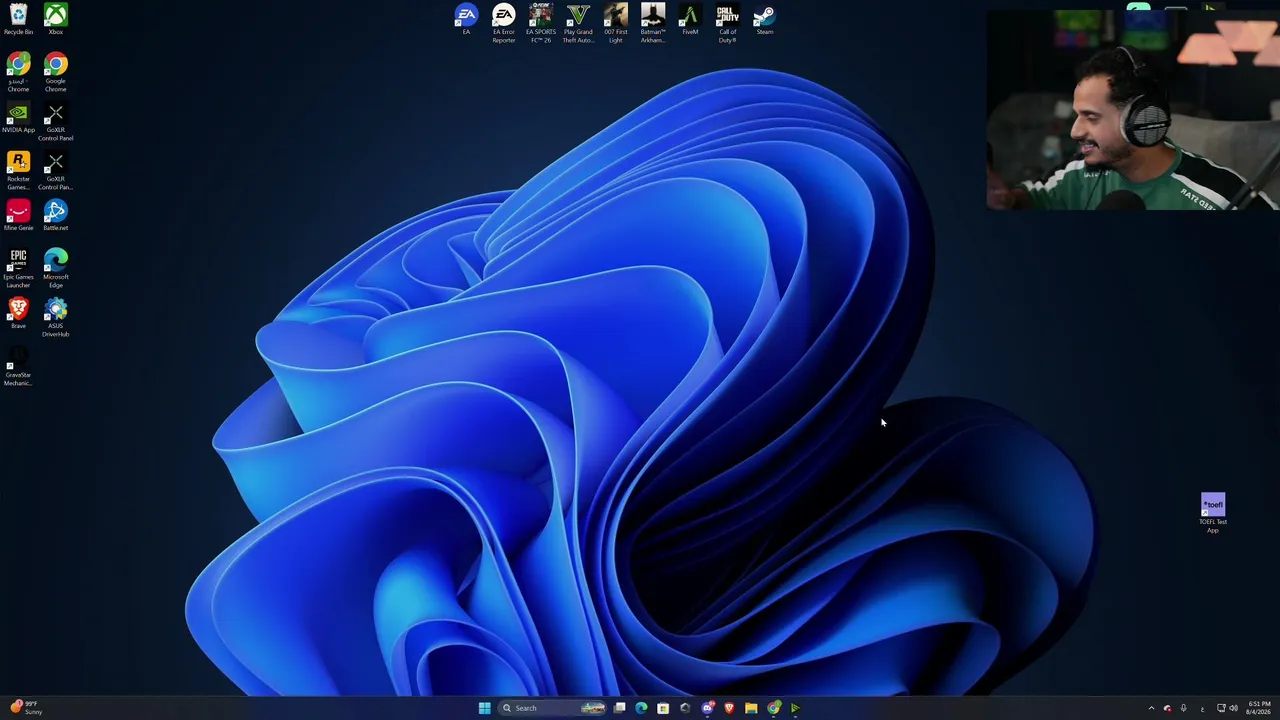Select the EA Error Reporter shortcut

504,24
